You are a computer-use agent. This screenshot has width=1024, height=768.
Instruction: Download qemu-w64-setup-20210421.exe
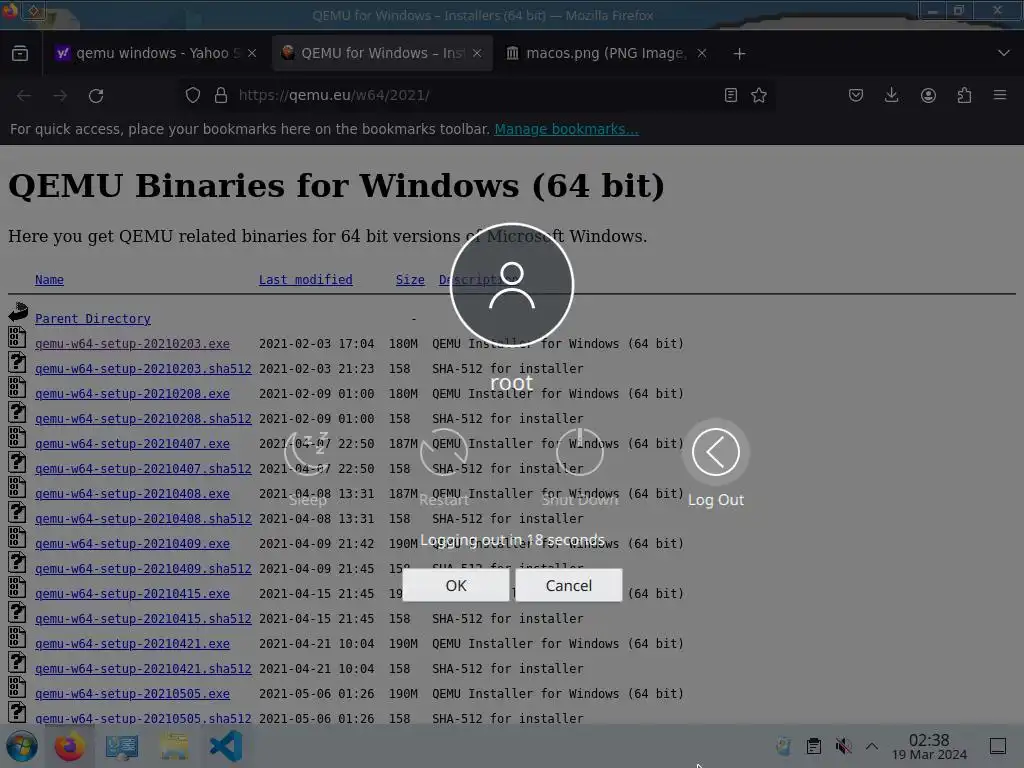click(x=133, y=644)
